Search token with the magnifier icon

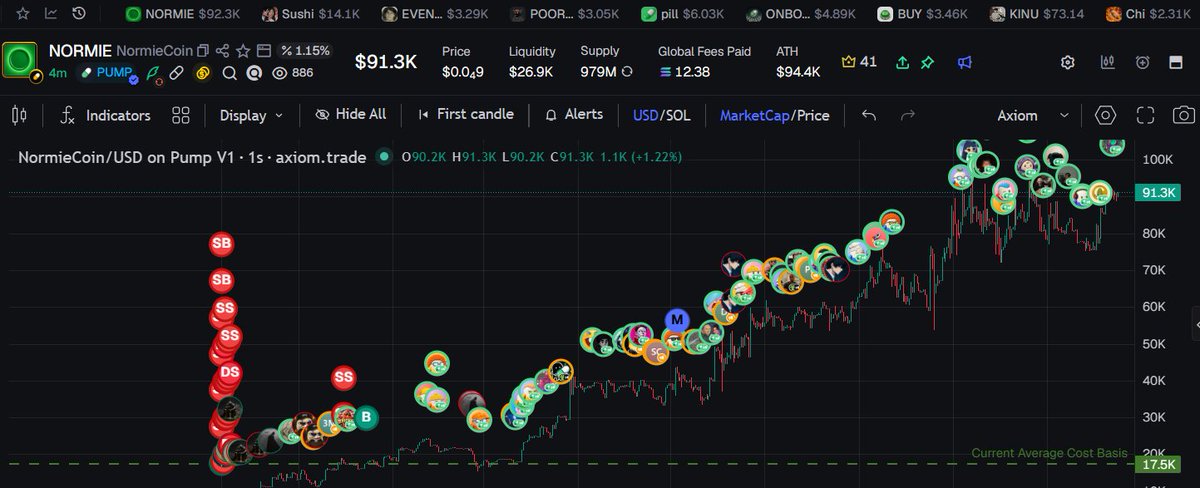[x=229, y=72]
